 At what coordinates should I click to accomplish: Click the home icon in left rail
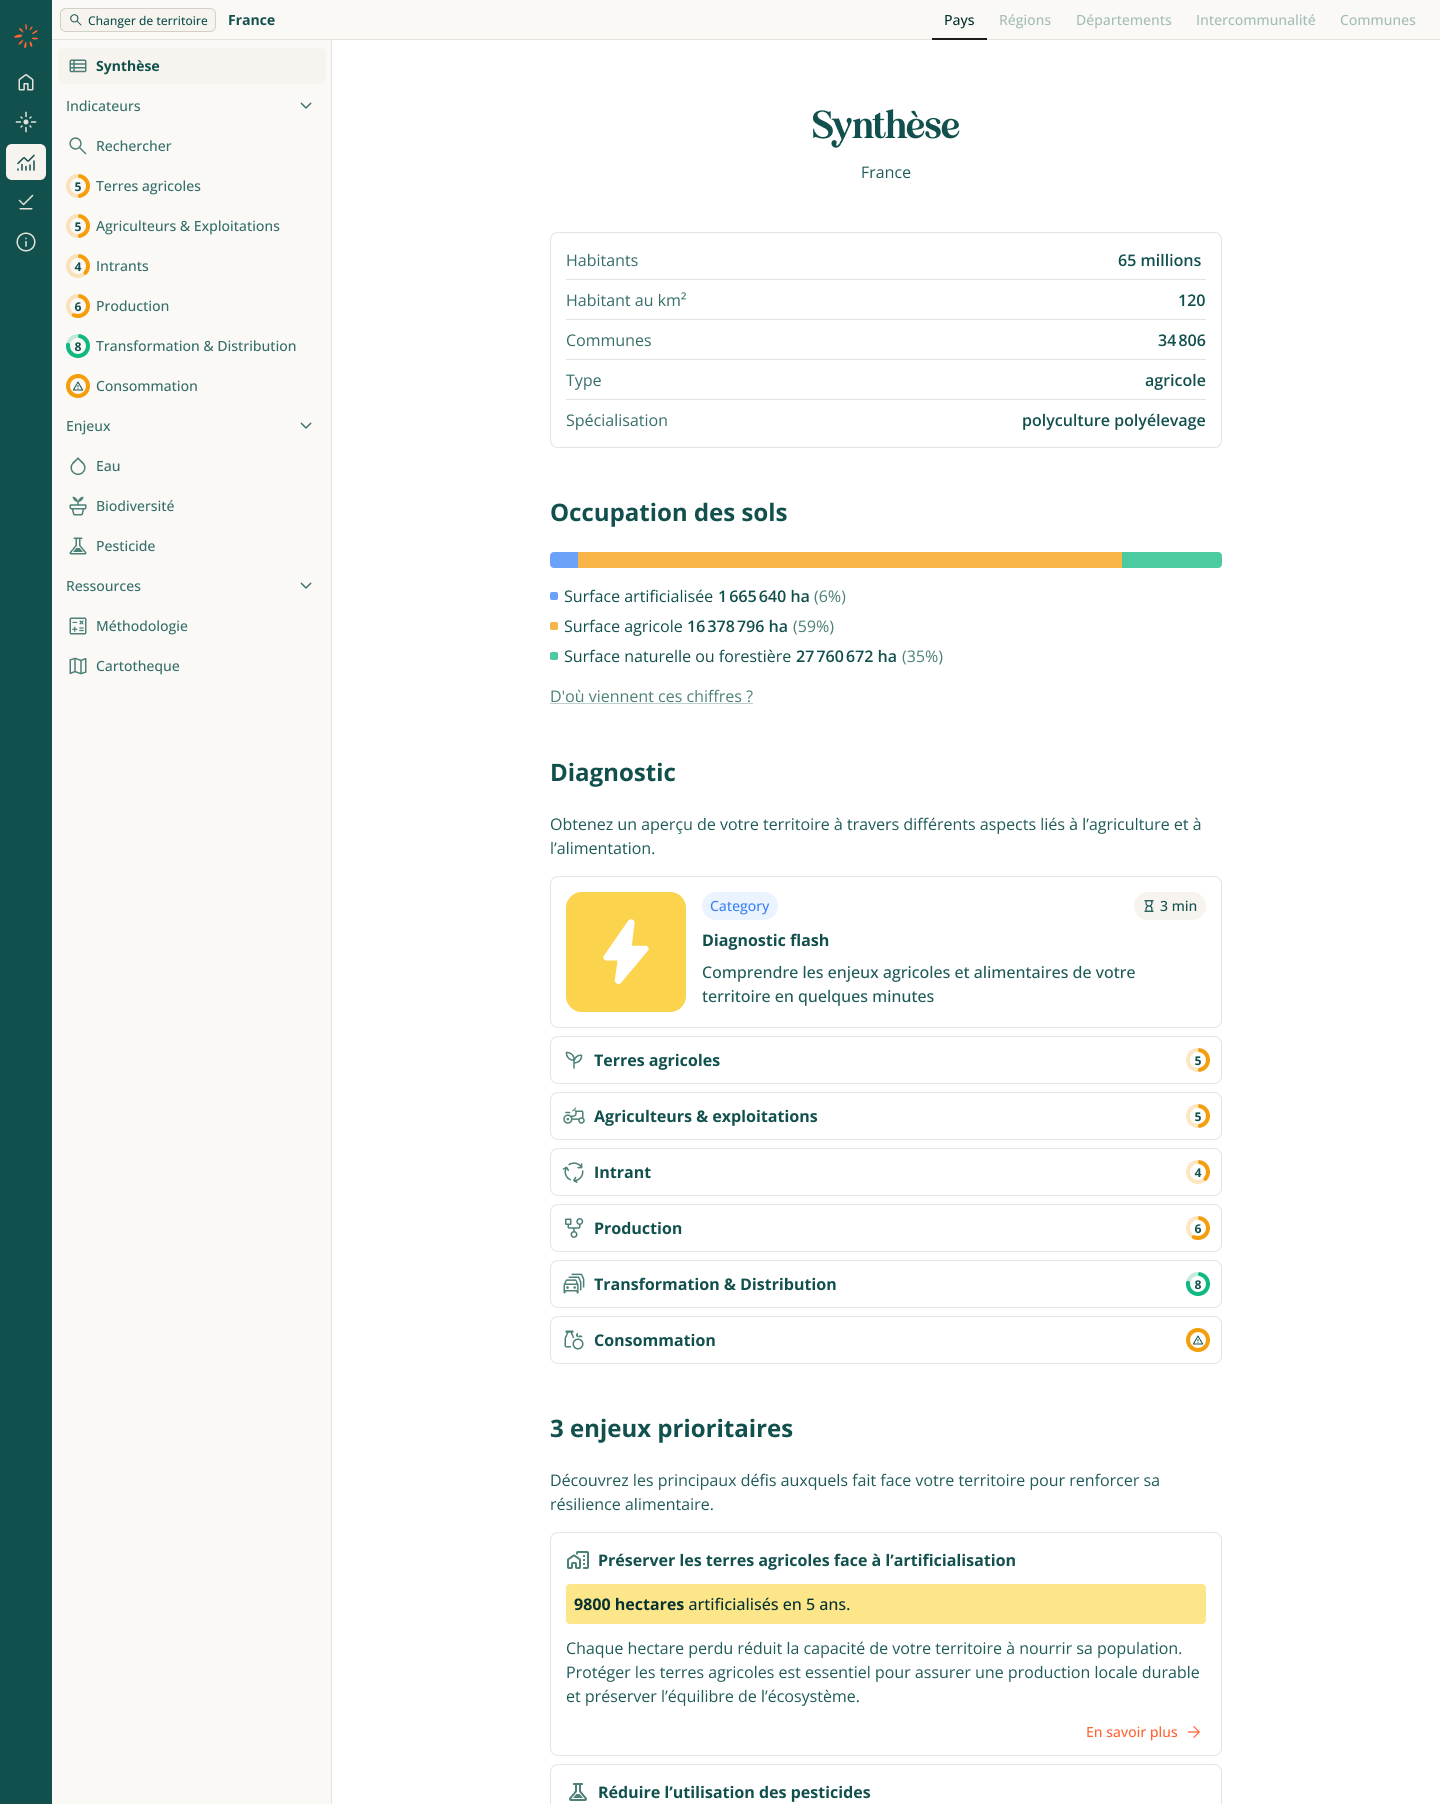[26, 82]
